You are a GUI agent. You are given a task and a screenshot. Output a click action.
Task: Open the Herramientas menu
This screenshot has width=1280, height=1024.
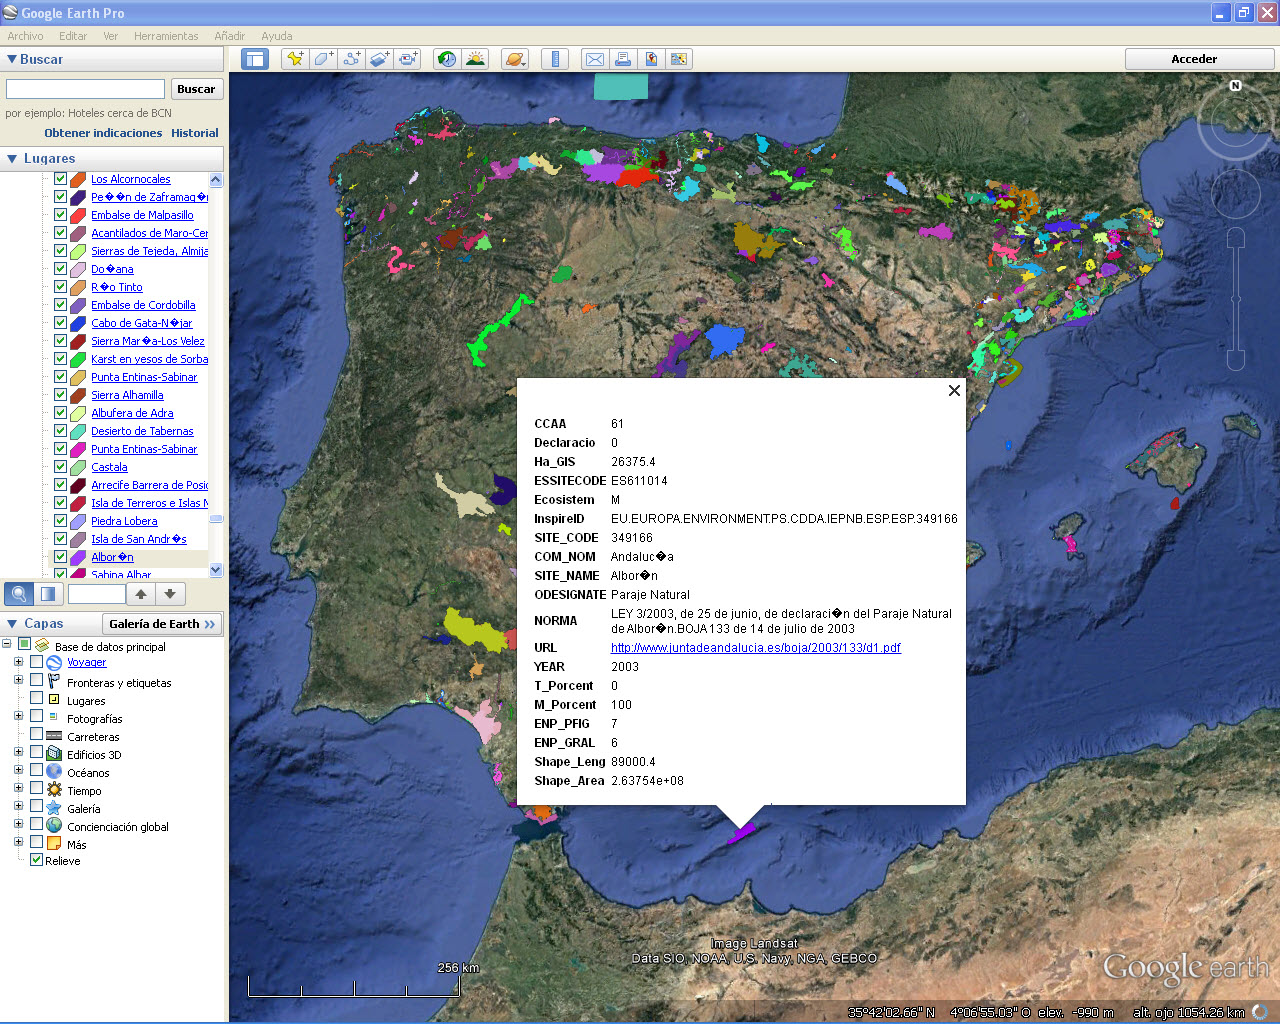pos(166,35)
